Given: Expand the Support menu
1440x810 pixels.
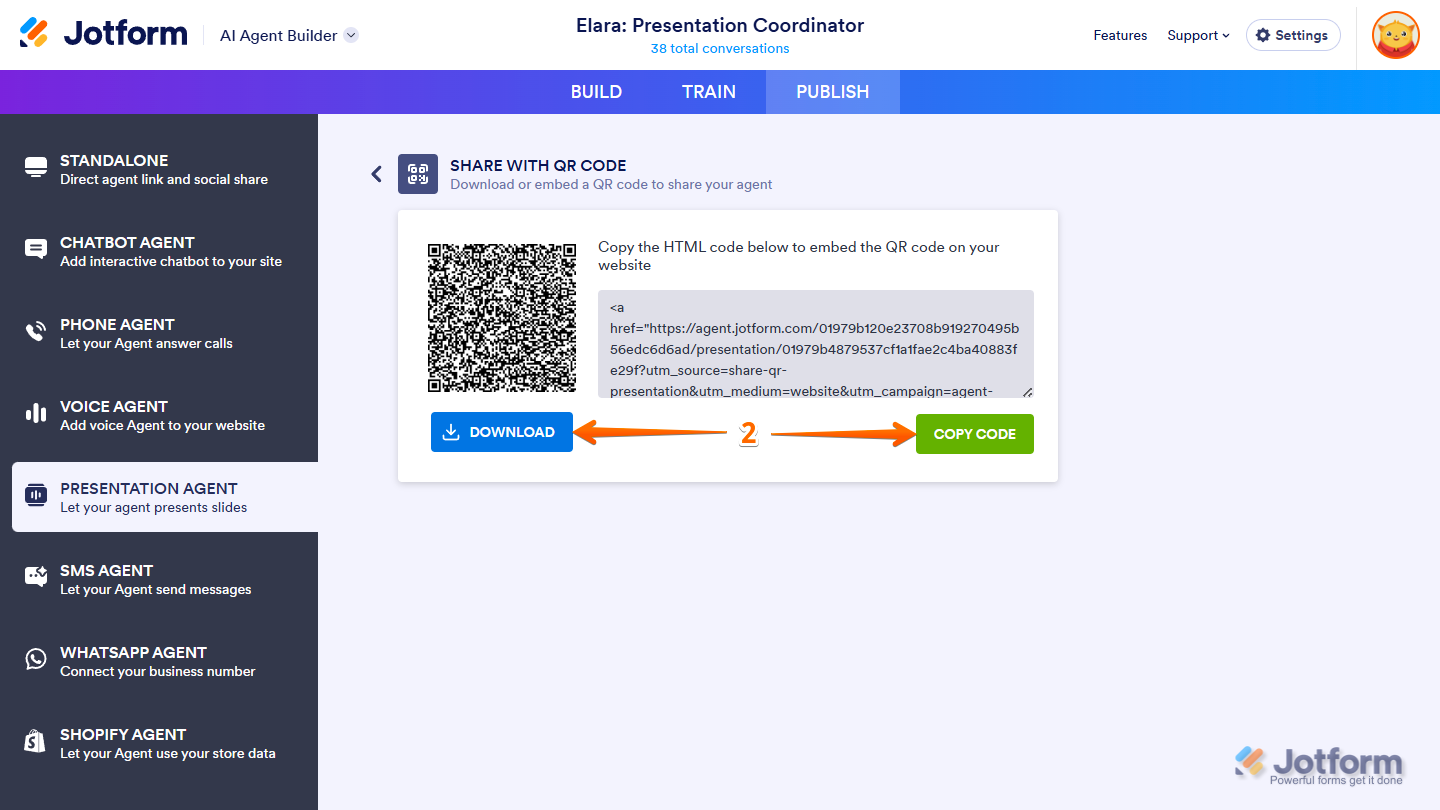Looking at the screenshot, I should pos(1198,35).
